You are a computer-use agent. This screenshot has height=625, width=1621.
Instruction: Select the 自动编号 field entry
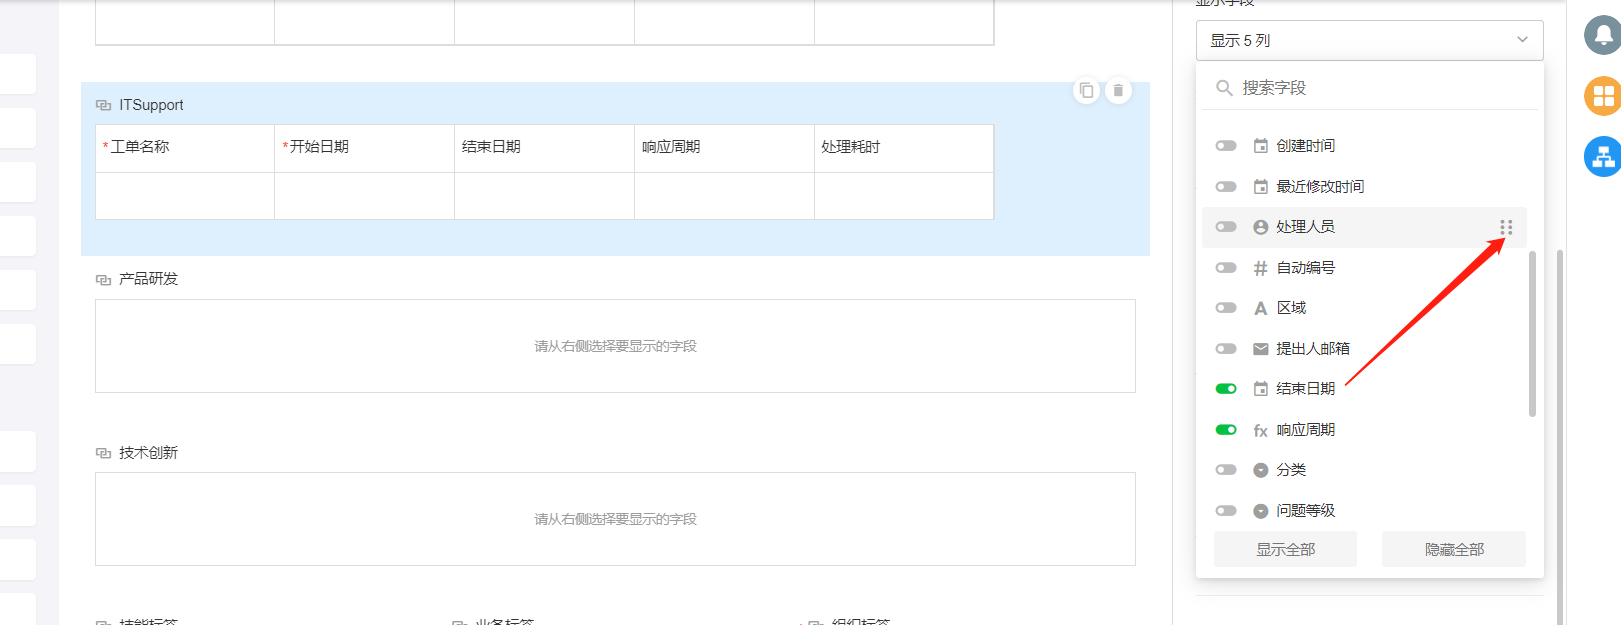pyautogui.click(x=1305, y=268)
